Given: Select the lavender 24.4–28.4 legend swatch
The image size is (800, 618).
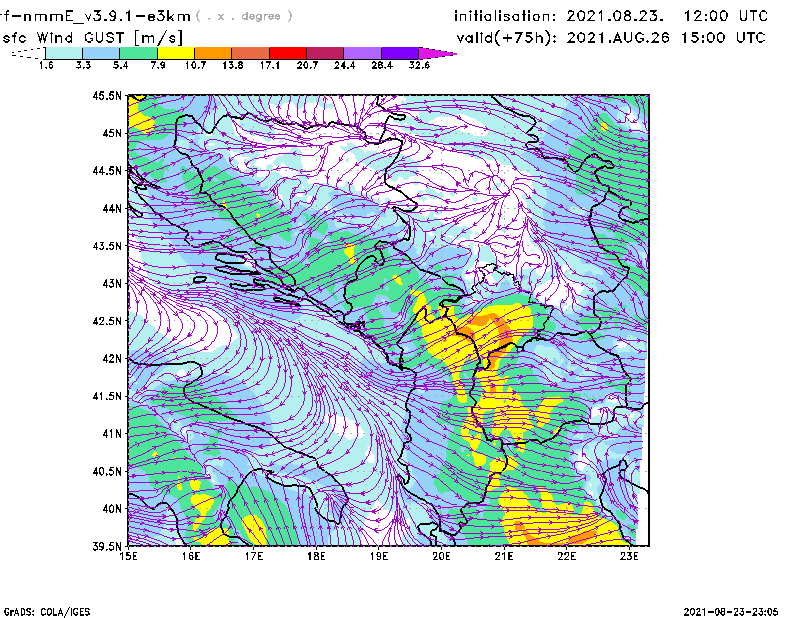Looking at the screenshot, I should pyautogui.click(x=362, y=53).
